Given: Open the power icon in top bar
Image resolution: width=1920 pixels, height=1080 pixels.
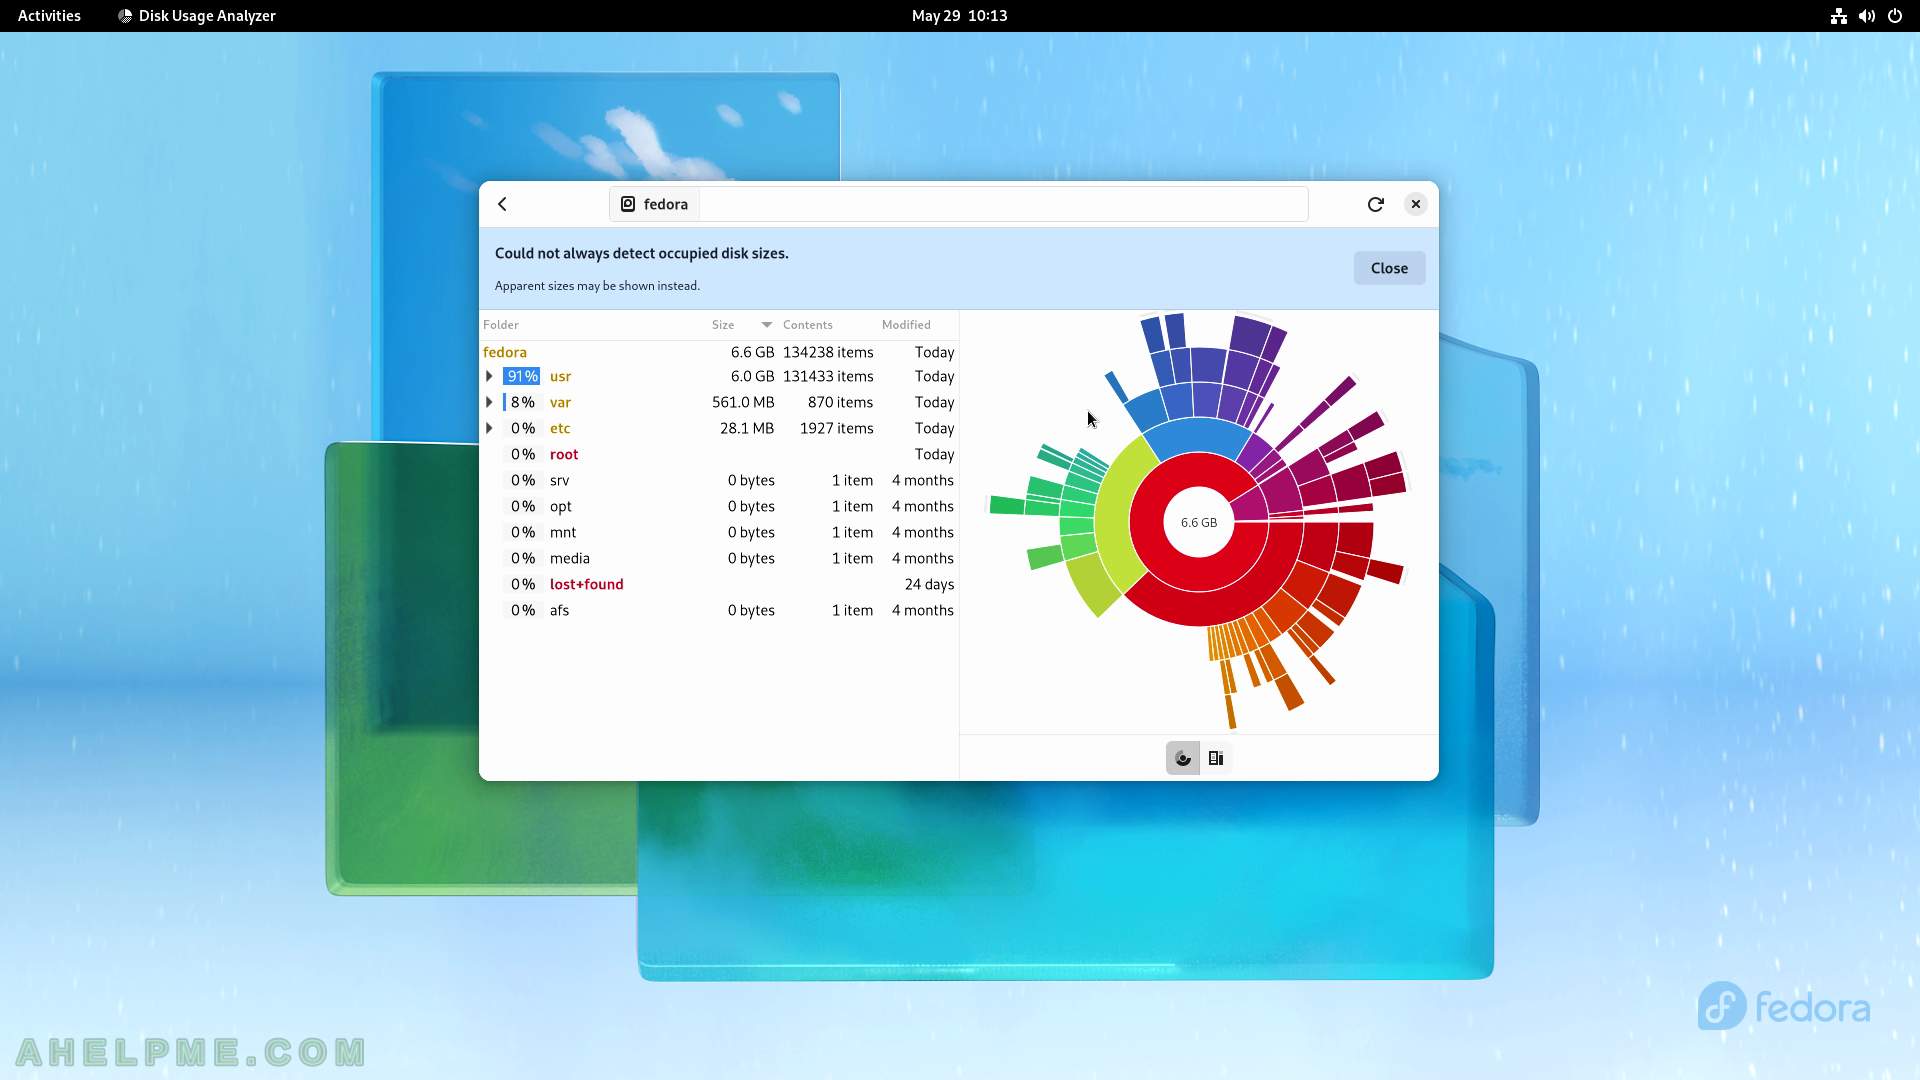Looking at the screenshot, I should click(x=1895, y=16).
